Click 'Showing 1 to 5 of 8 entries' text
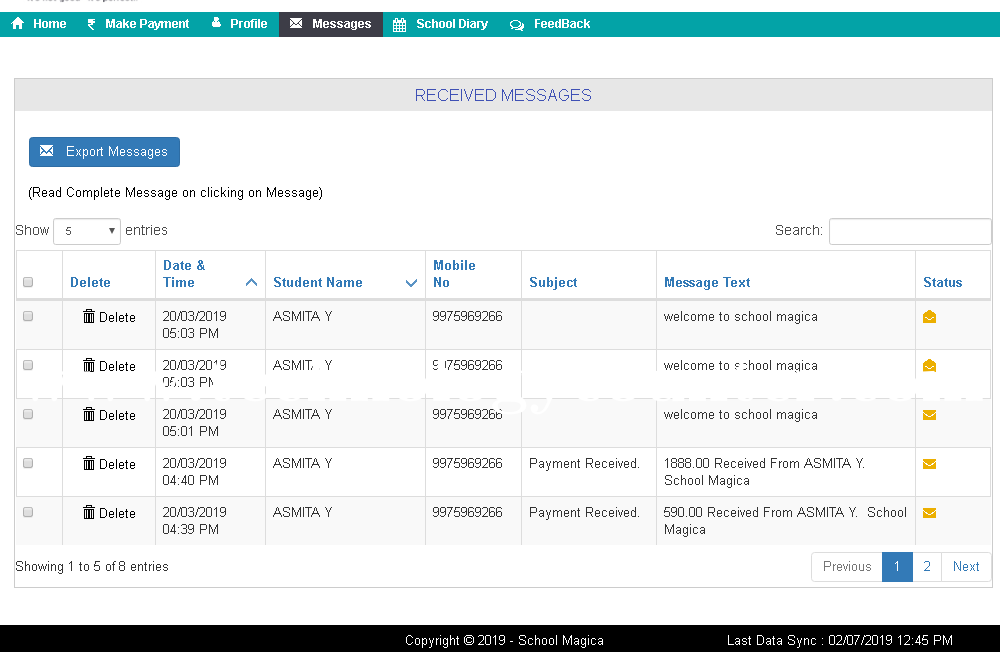 [x=92, y=567]
